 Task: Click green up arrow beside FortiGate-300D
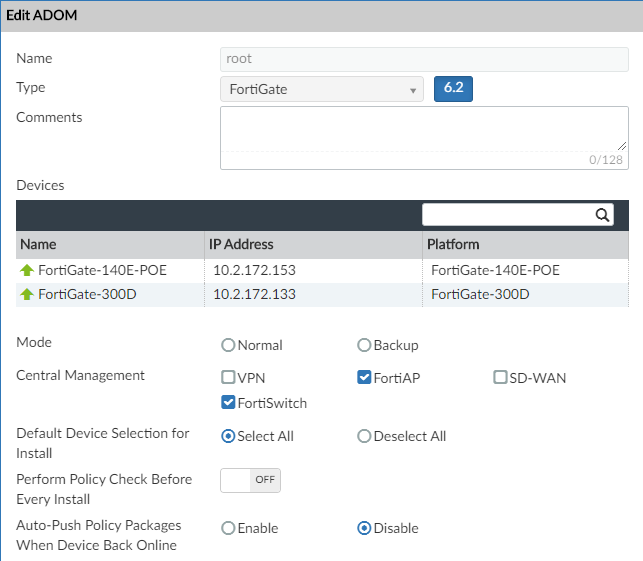(26, 294)
